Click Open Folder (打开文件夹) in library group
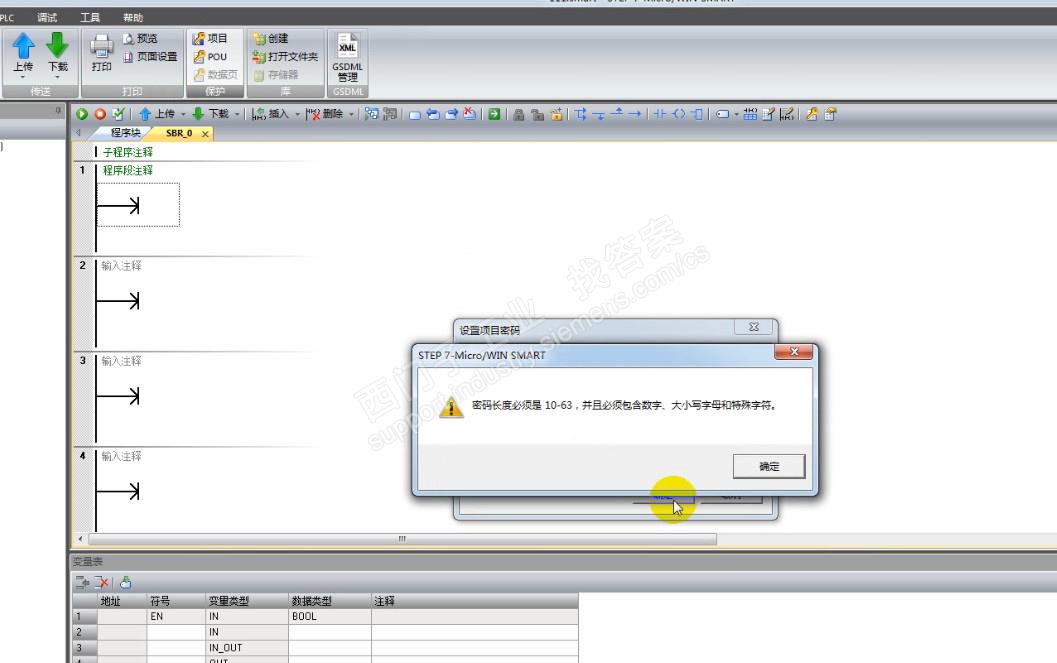This screenshot has width=1057, height=663. 285,57
